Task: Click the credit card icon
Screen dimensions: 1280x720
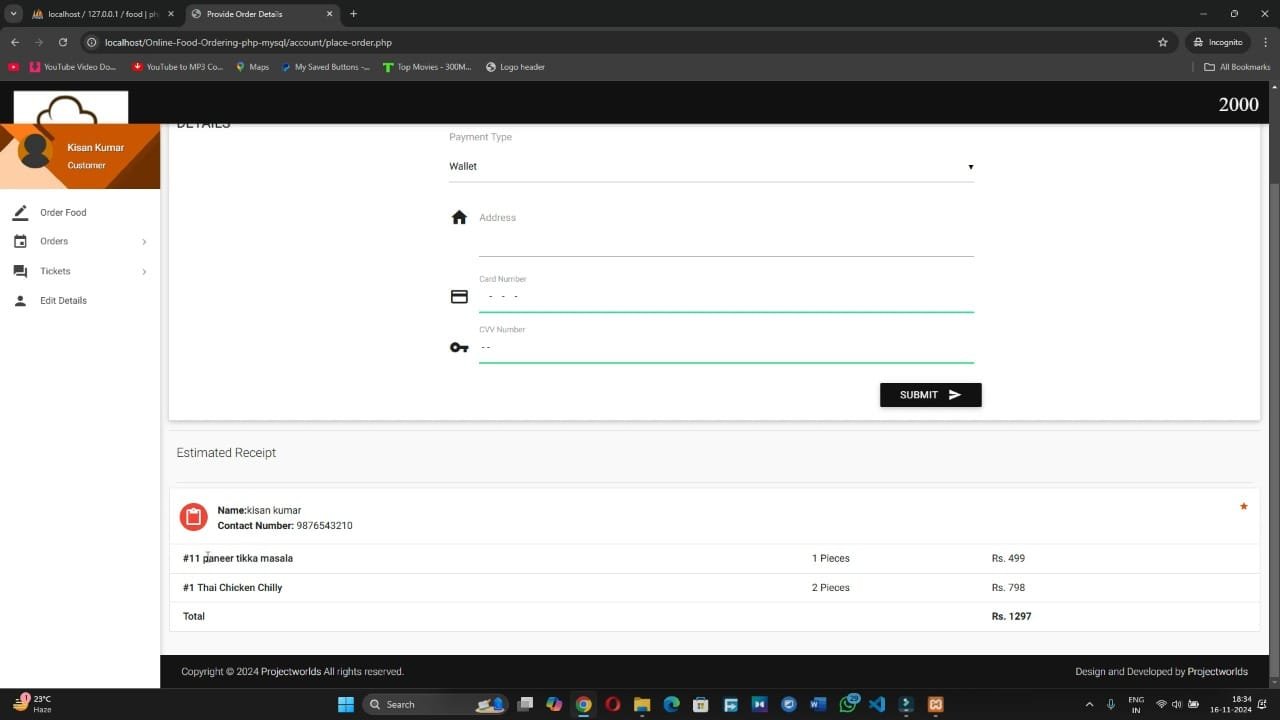Action: (x=459, y=297)
